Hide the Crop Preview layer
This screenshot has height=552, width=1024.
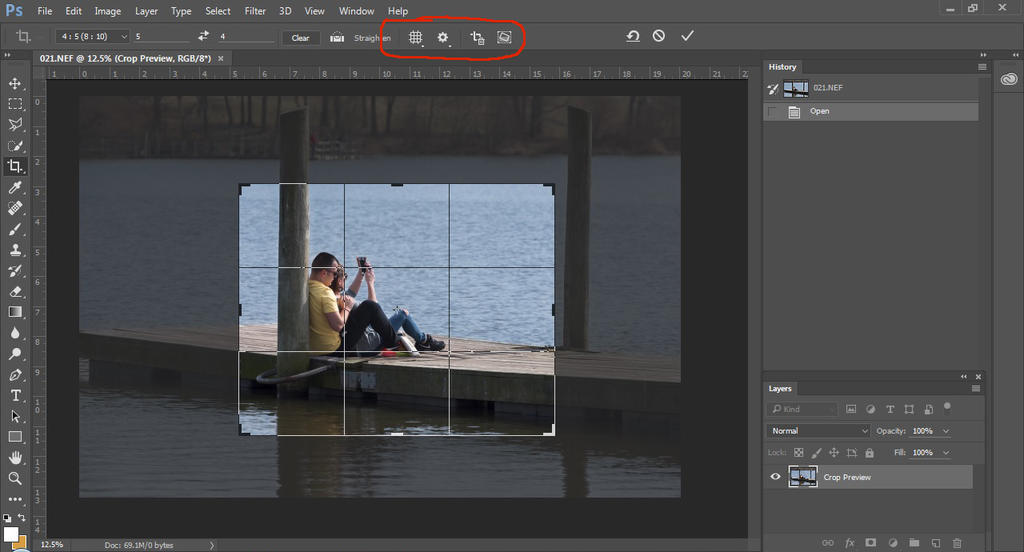coord(775,477)
